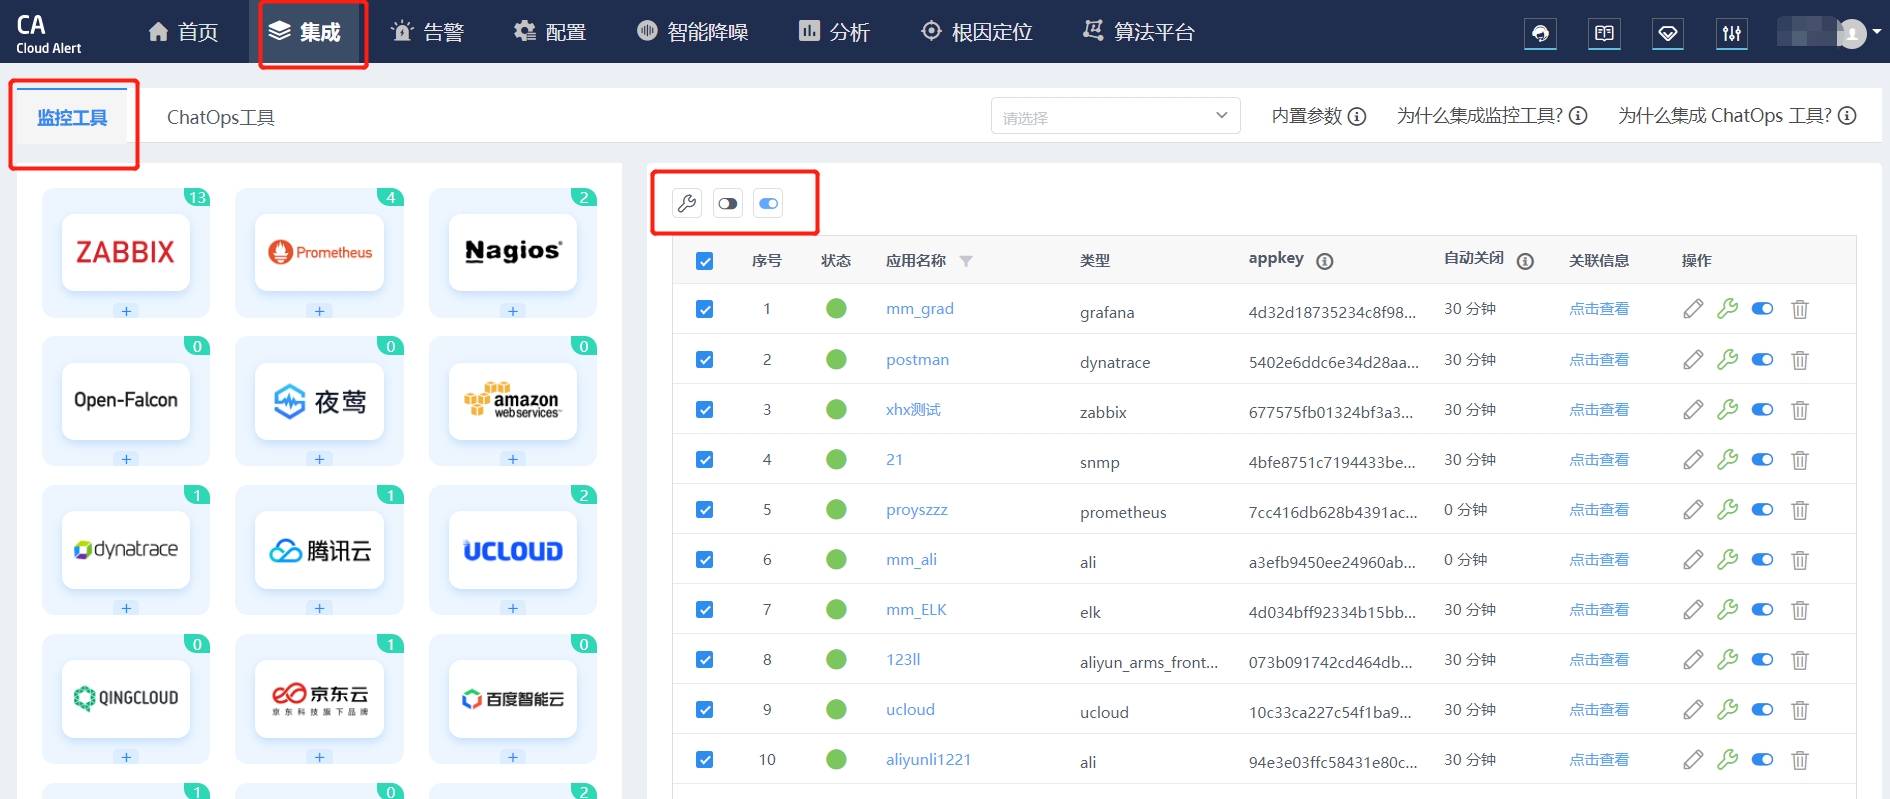Open the 算法平台 navigation menu

1139,32
